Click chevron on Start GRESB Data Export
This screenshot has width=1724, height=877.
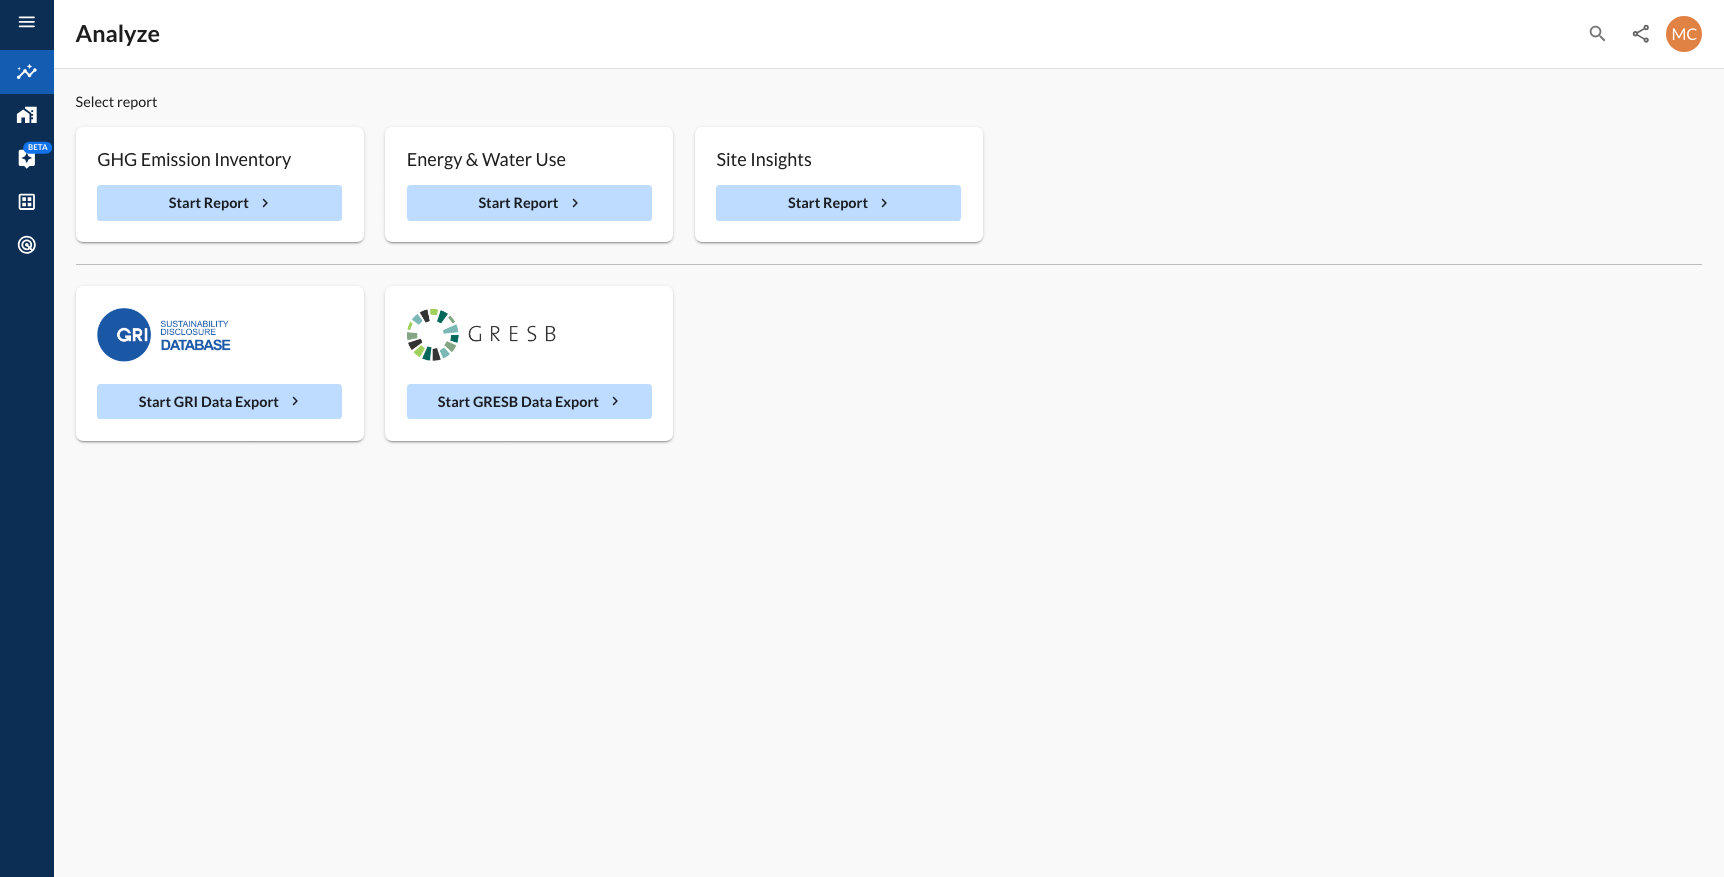point(615,402)
